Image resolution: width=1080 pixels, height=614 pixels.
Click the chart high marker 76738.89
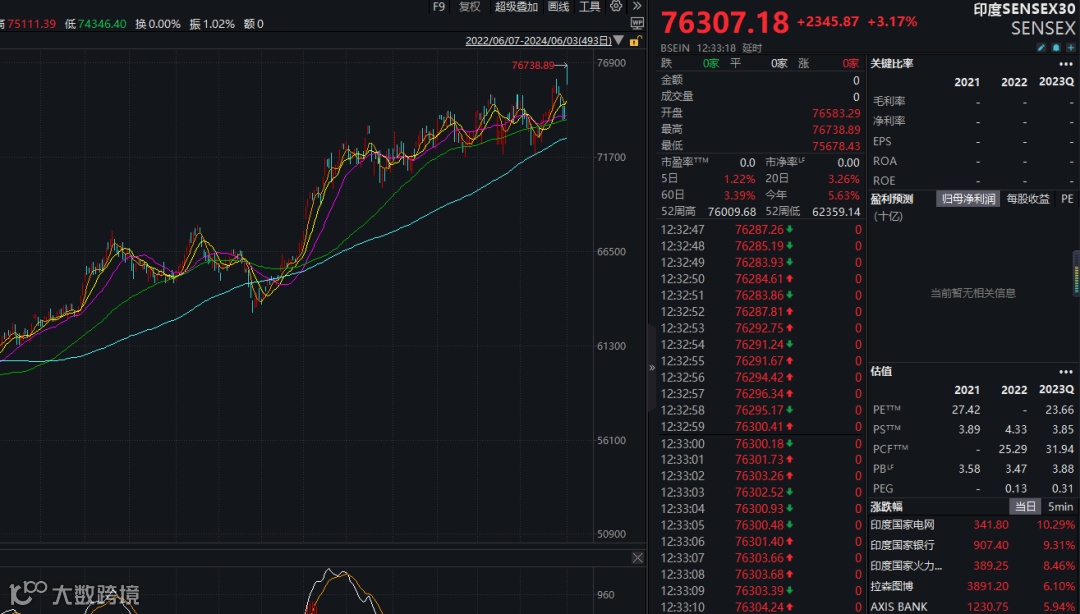coord(532,65)
